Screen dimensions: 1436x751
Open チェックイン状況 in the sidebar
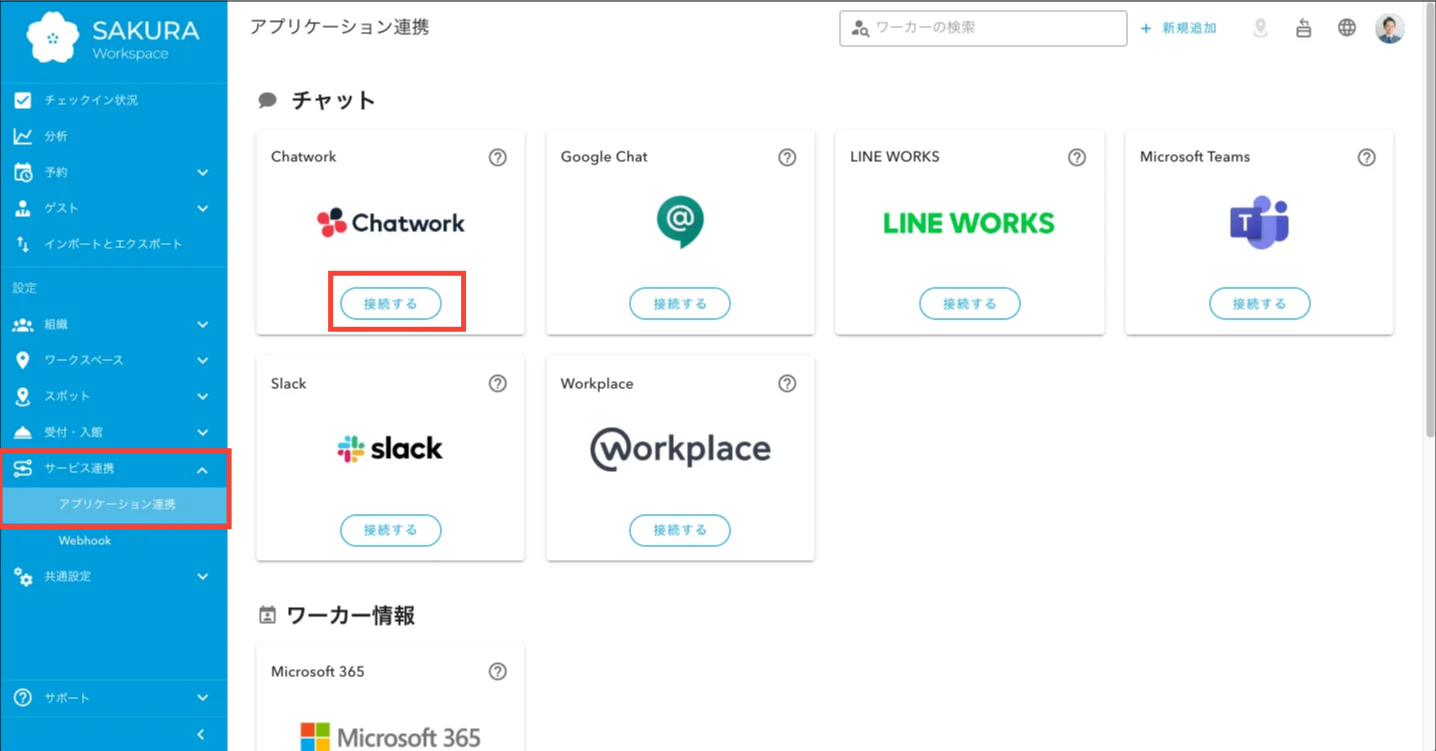pos(114,100)
